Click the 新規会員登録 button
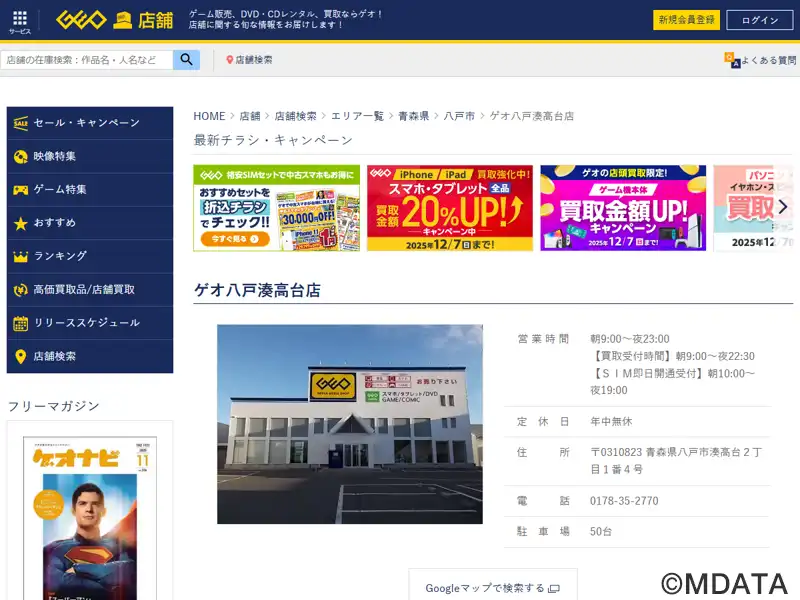 point(686,20)
